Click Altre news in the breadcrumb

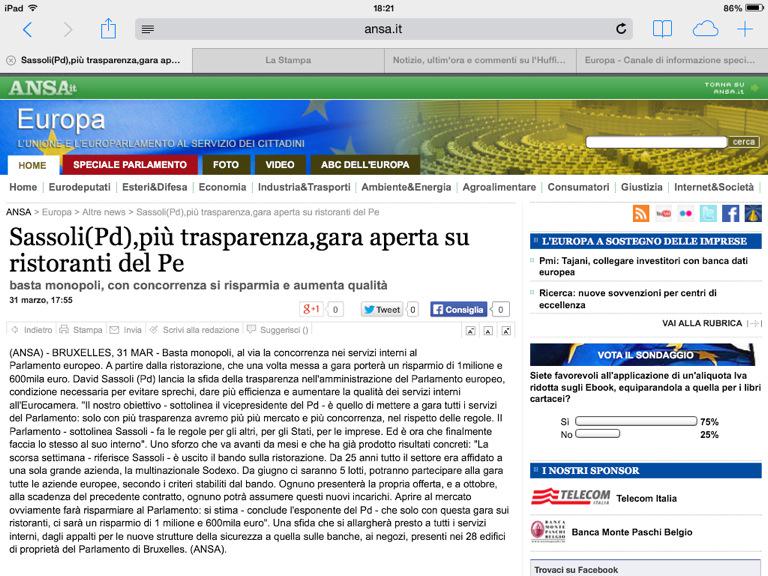(x=104, y=212)
